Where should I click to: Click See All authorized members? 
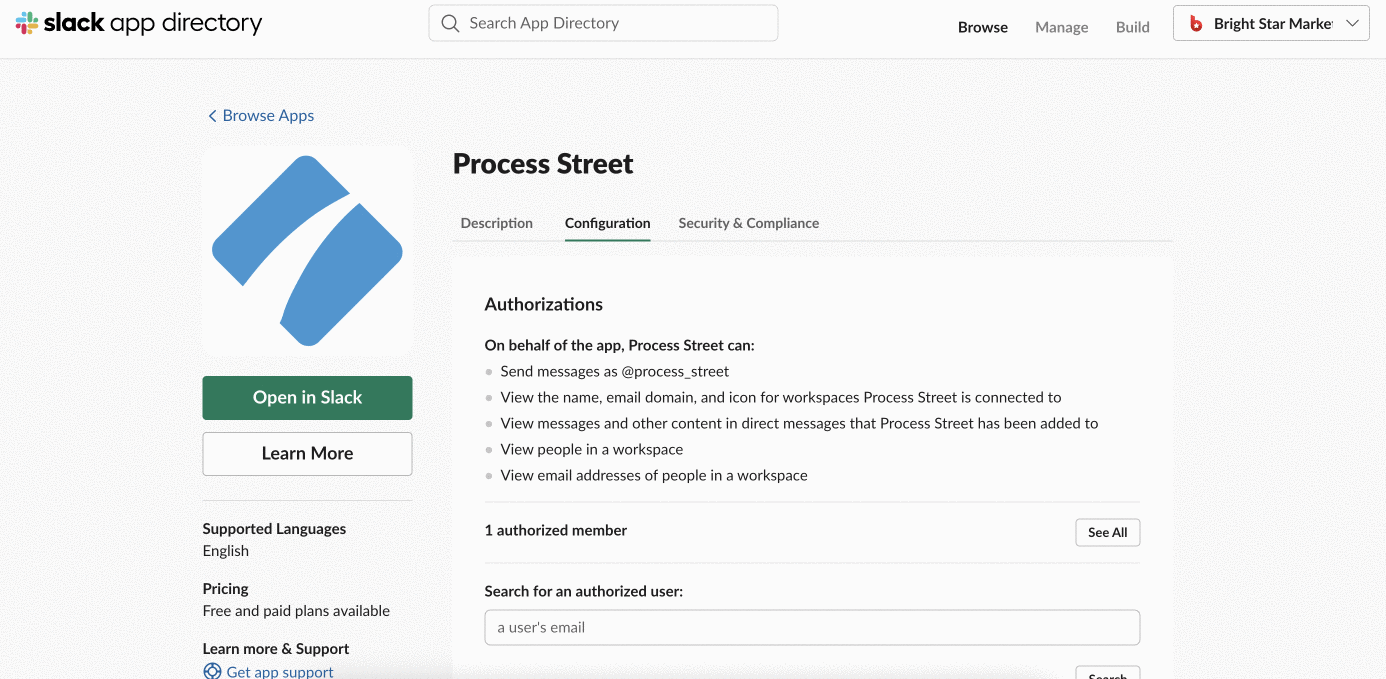click(x=1107, y=532)
